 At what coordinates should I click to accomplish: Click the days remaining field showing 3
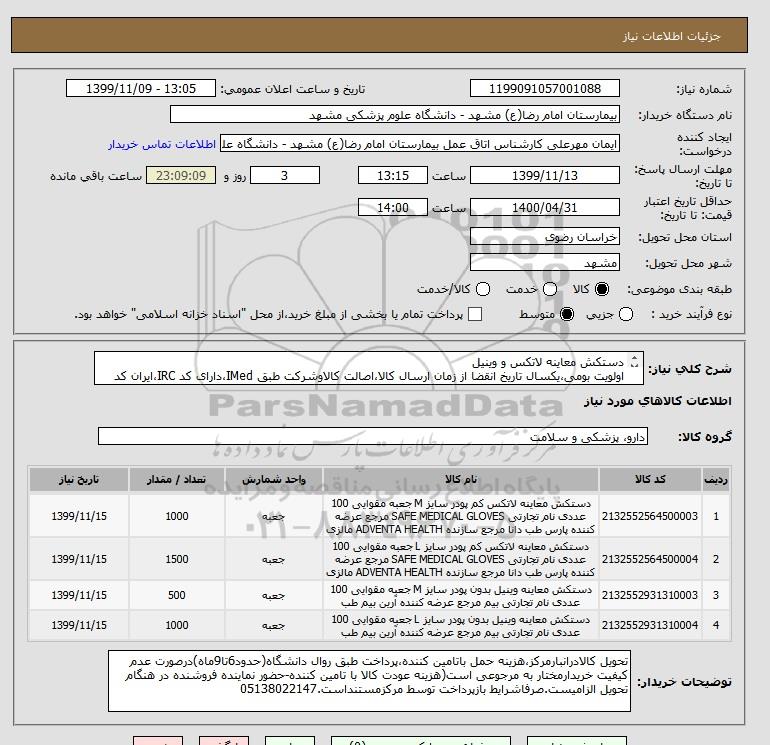tap(285, 175)
